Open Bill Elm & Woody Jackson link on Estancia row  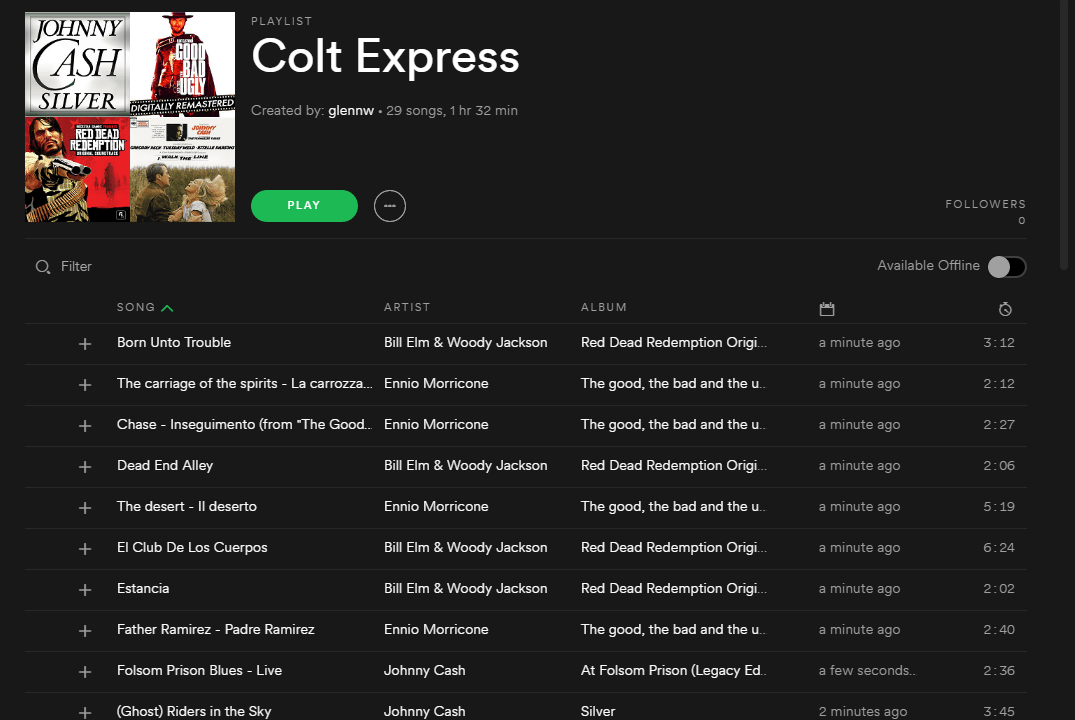pos(466,588)
